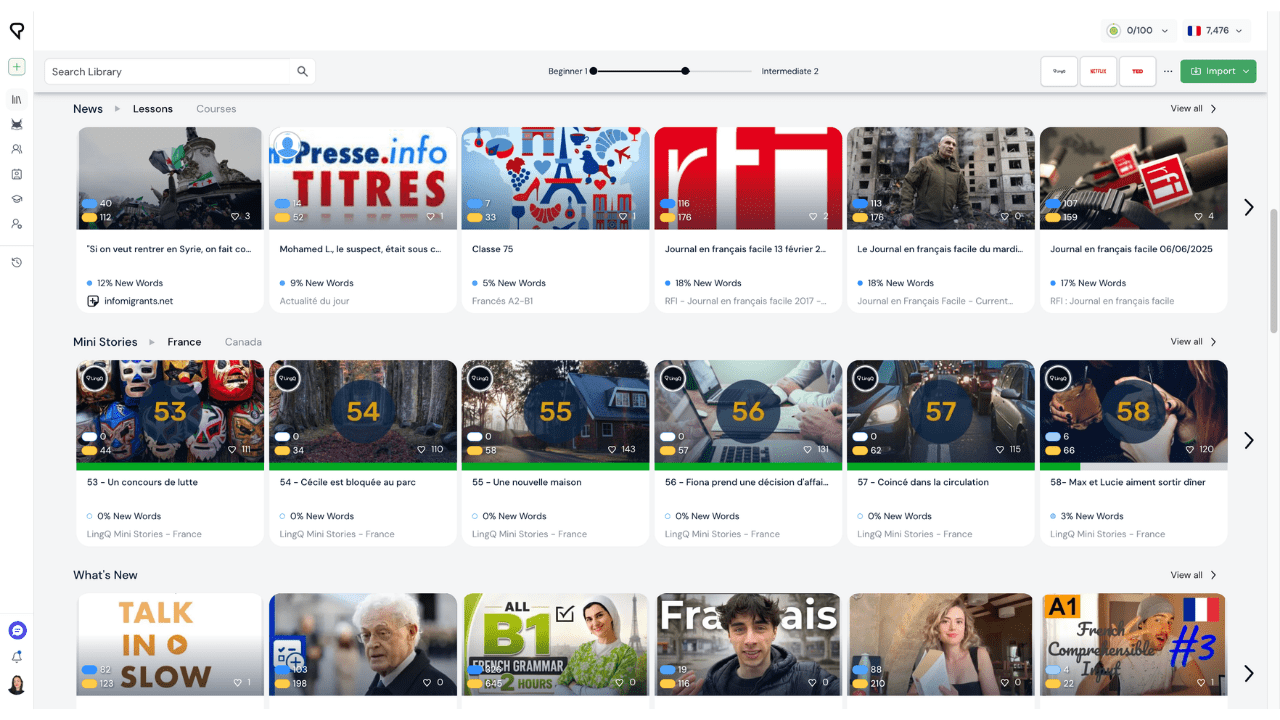The width and height of the screenshot is (1280, 720).
Task: Open lesson "Mohamed L., le suspect, était sous c..."
Action: (360, 249)
